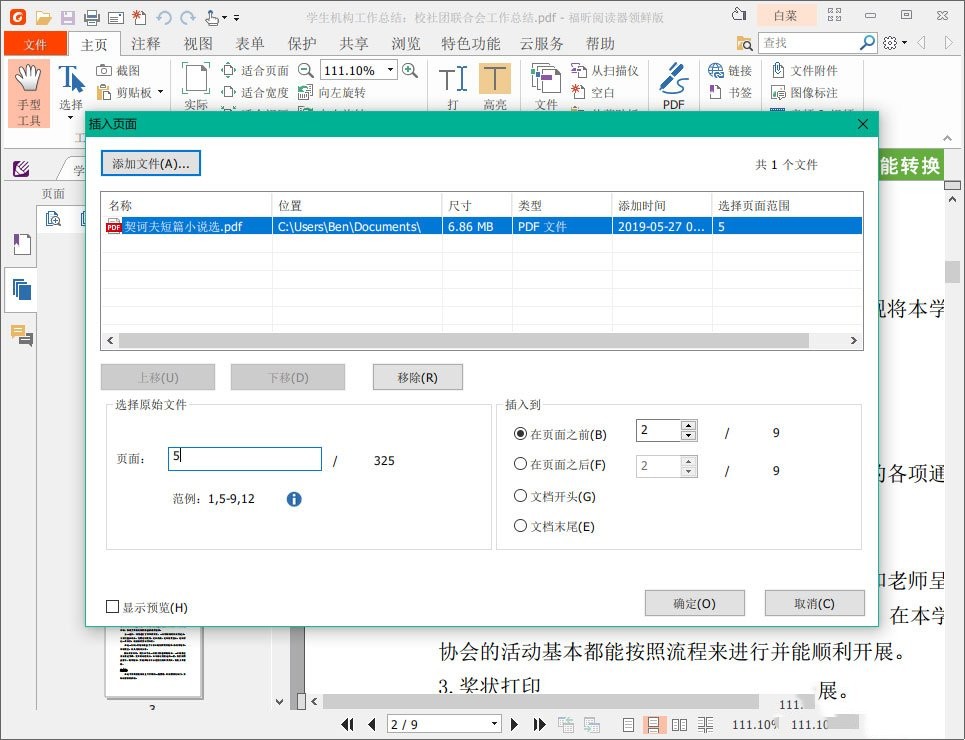Switch to the View ribbon tab
The width and height of the screenshot is (965, 740).
[x=198, y=44]
